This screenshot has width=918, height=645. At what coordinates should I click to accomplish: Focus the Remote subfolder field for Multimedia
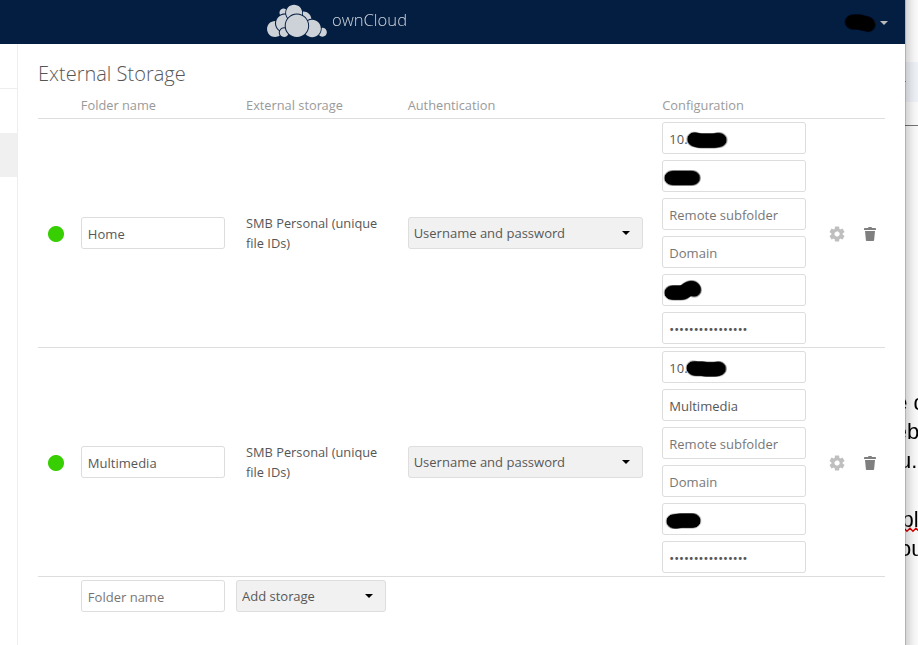coord(733,443)
